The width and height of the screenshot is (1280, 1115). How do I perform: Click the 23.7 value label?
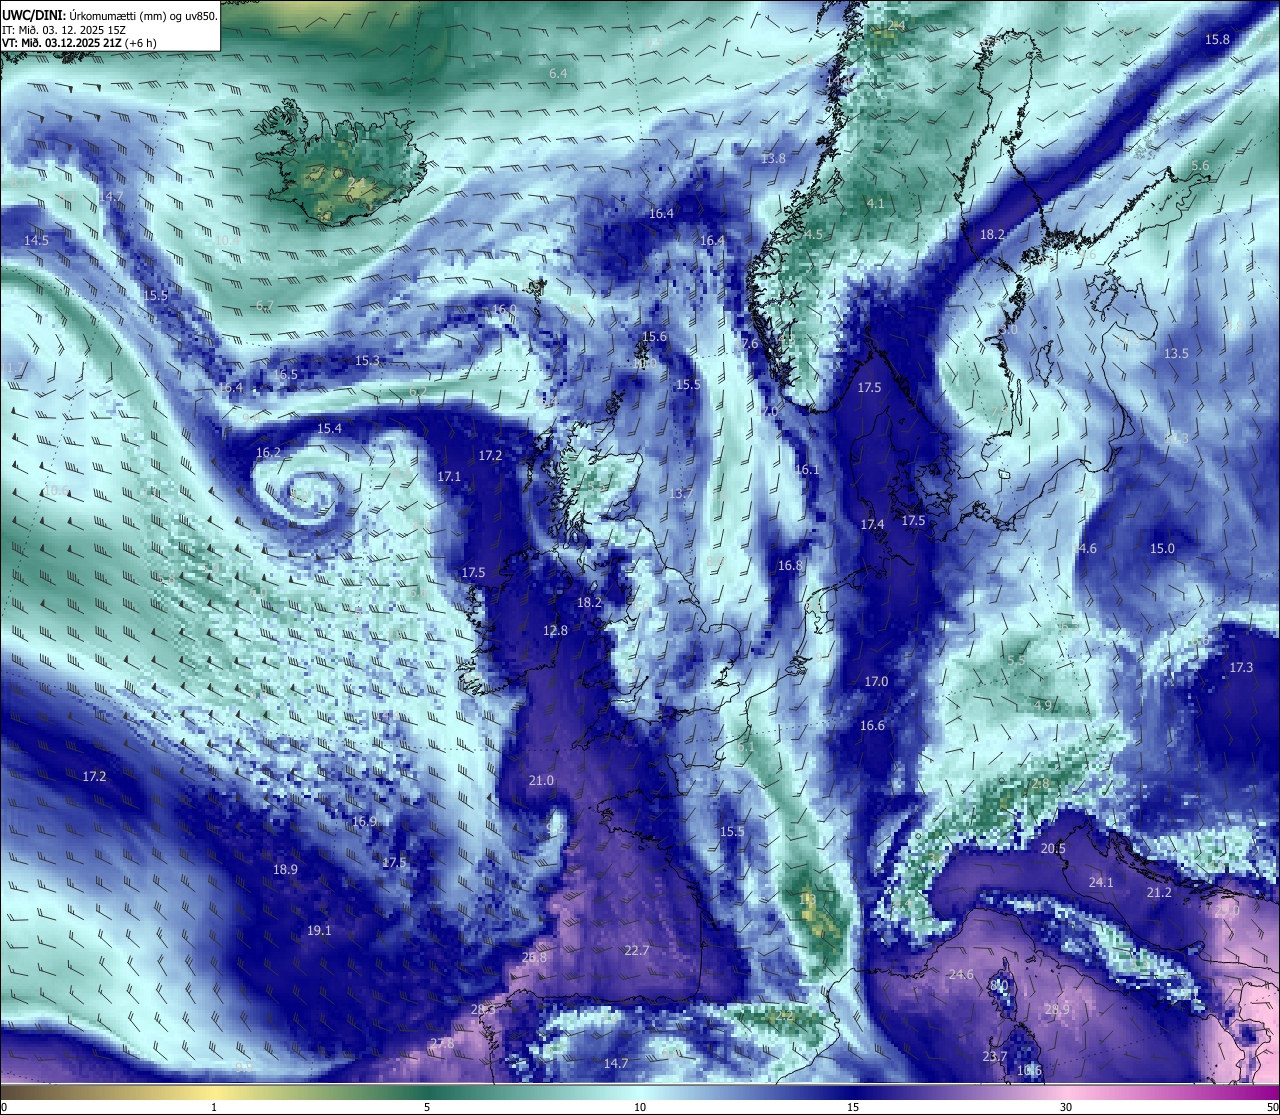pos(994,1057)
